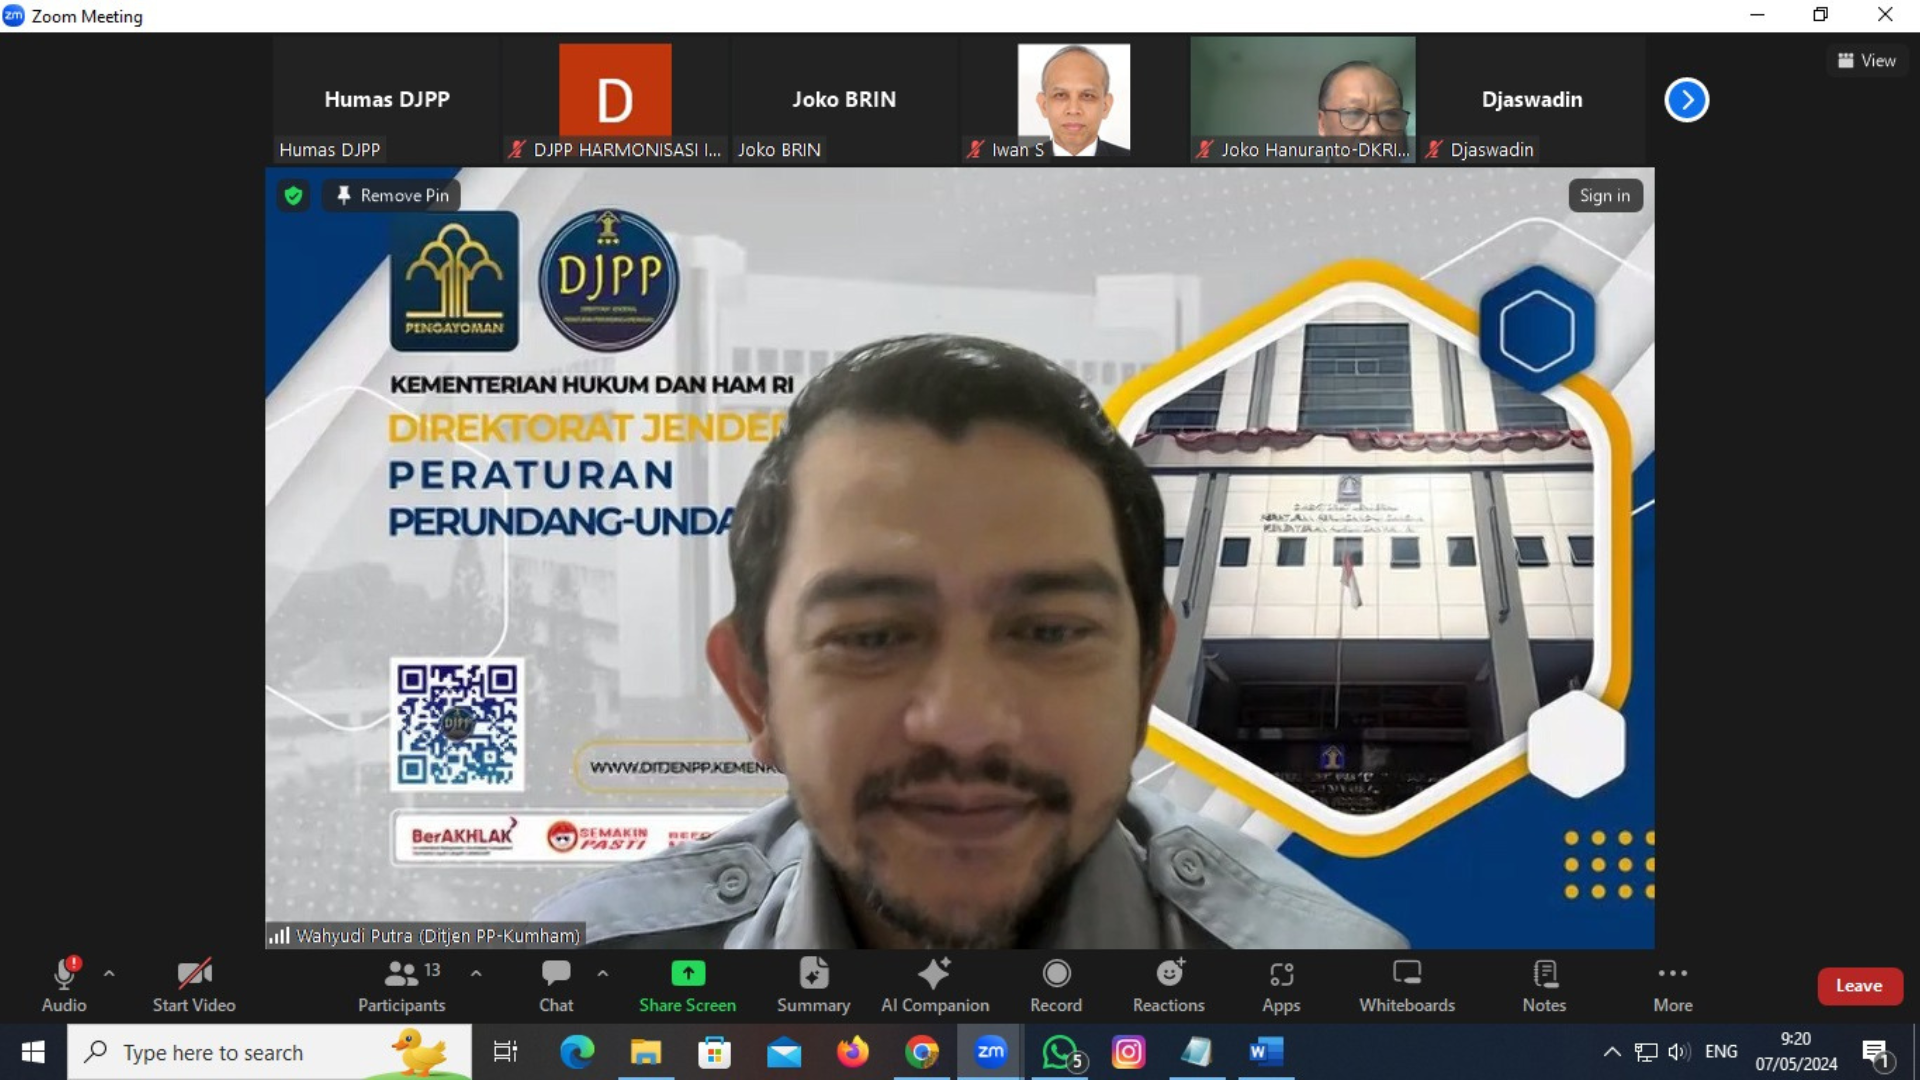Open Task View in taskbar

(505, 1052)
